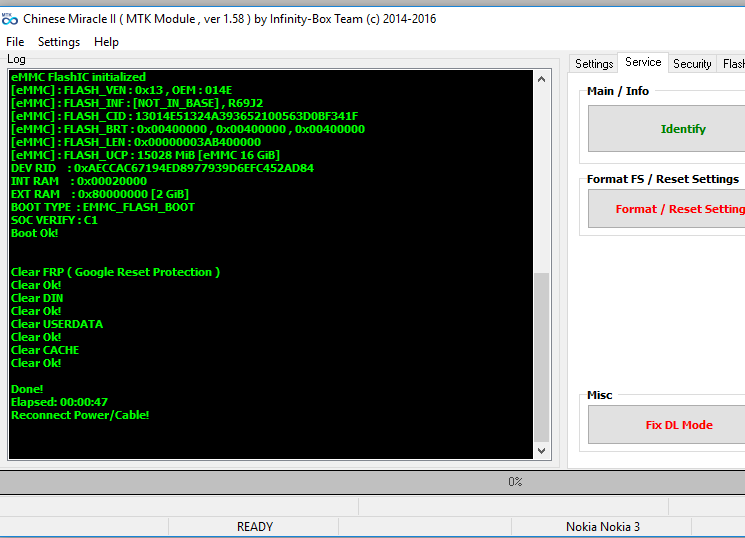
Task: Click the Log panel label
Action: point(16,59)
